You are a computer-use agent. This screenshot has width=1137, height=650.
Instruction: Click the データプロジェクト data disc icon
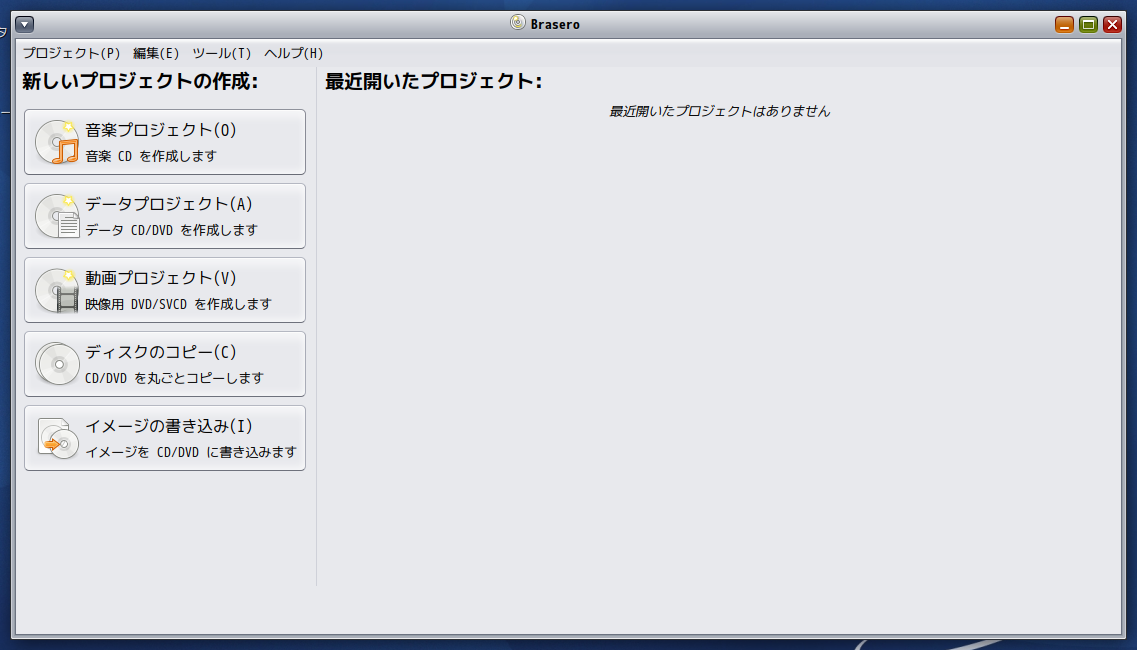click(x=55, y=215)
